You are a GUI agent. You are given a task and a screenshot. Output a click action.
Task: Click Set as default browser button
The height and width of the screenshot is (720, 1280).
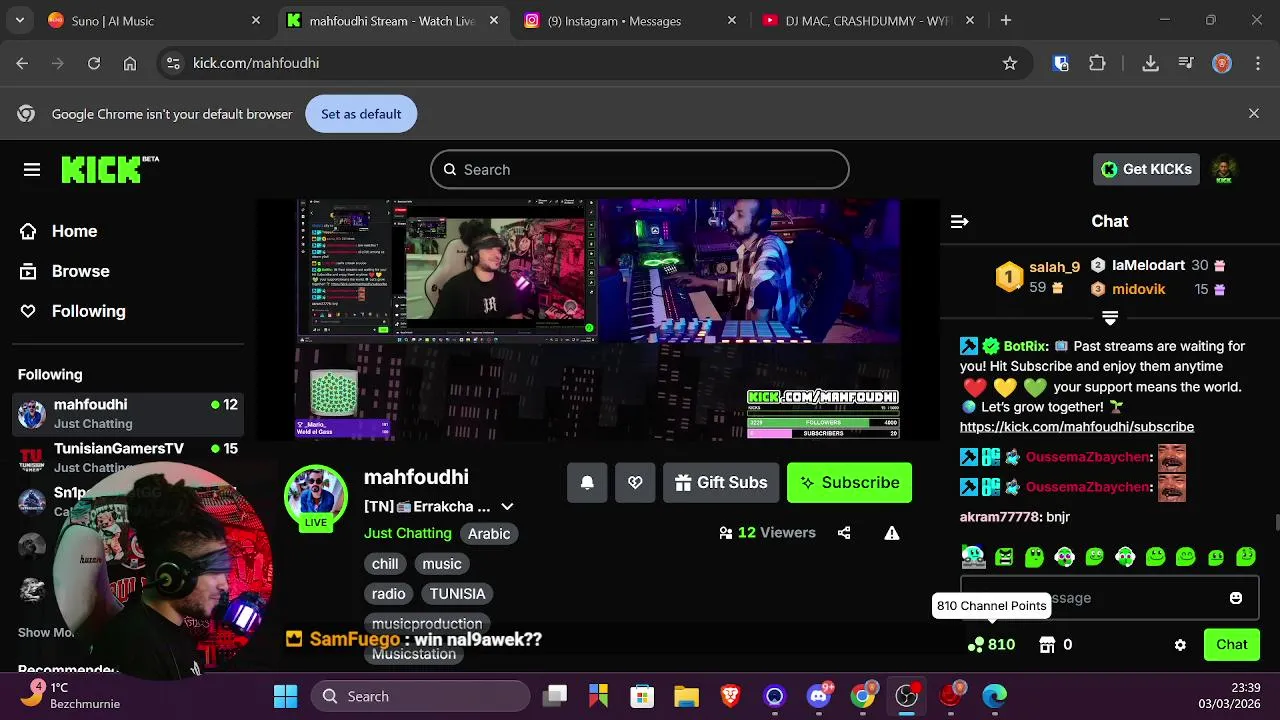click(x=361, y=114)
